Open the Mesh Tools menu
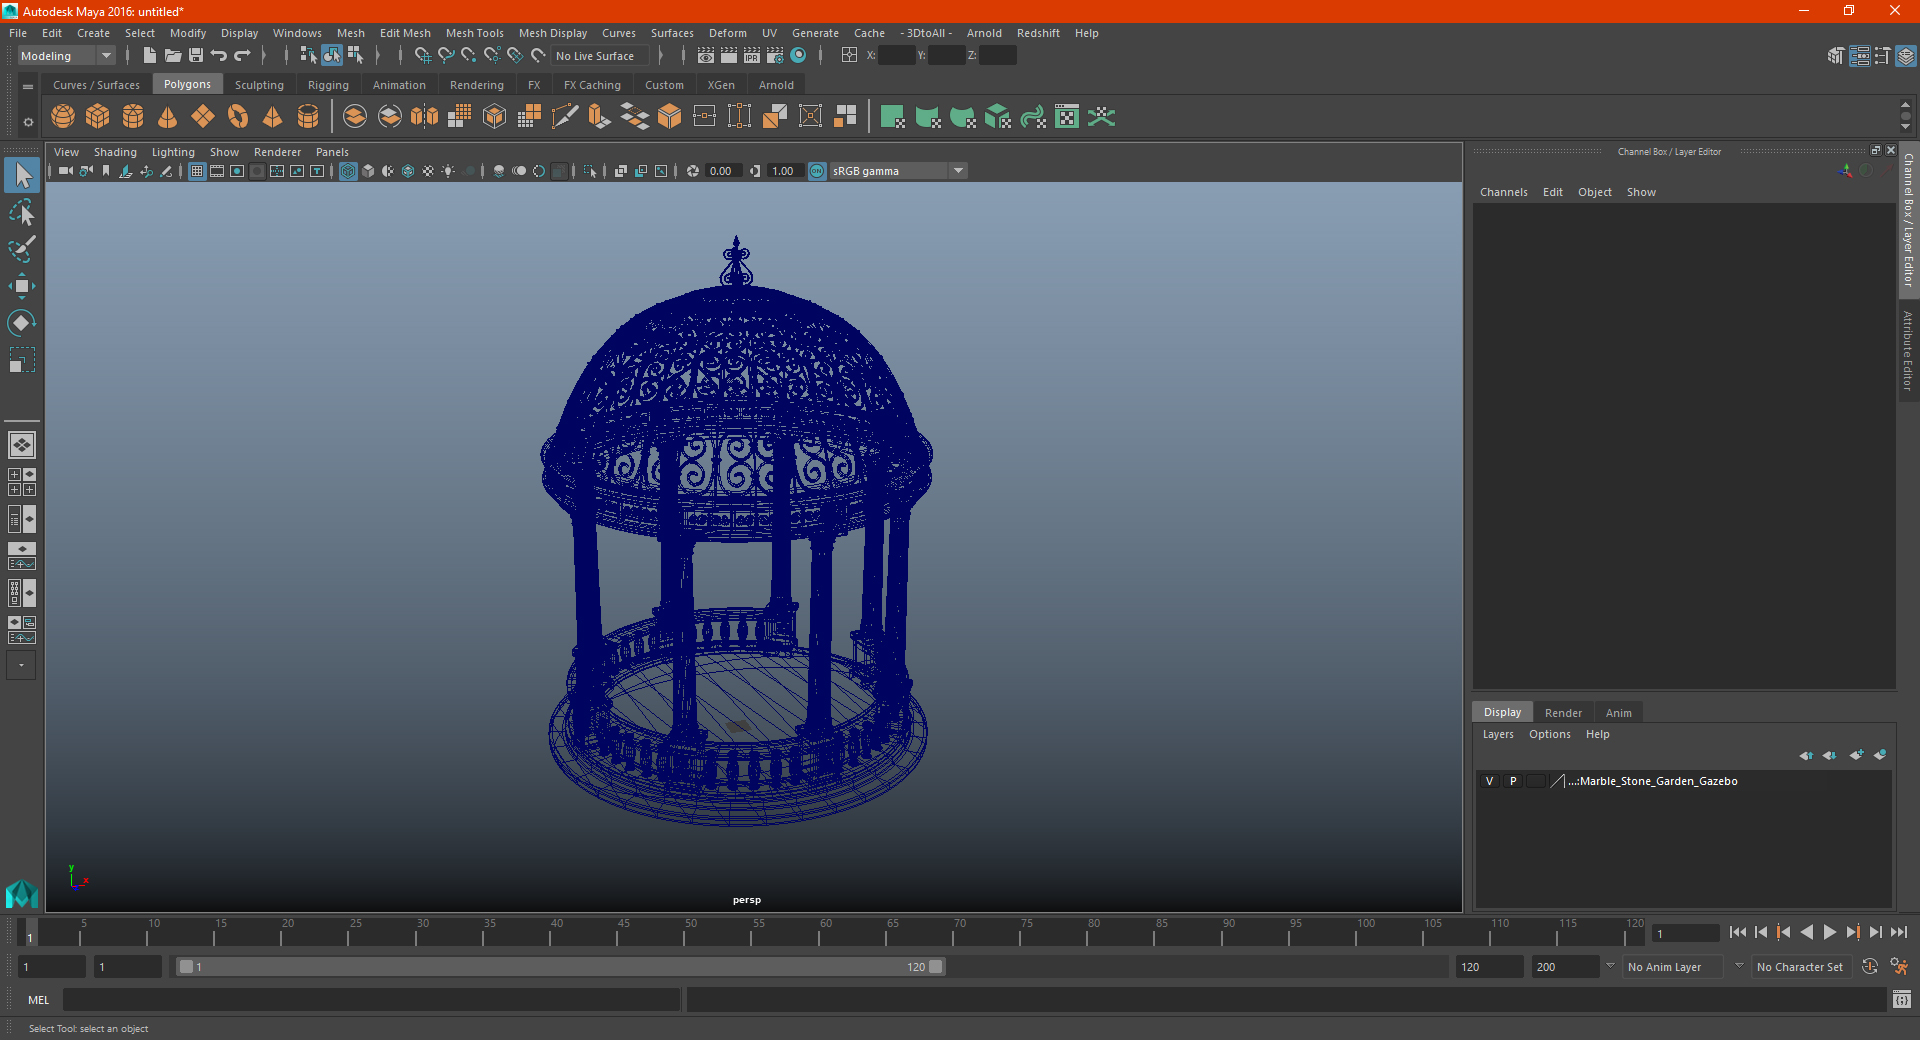This screenshot has width=1920, height=1040. [474, 33]
